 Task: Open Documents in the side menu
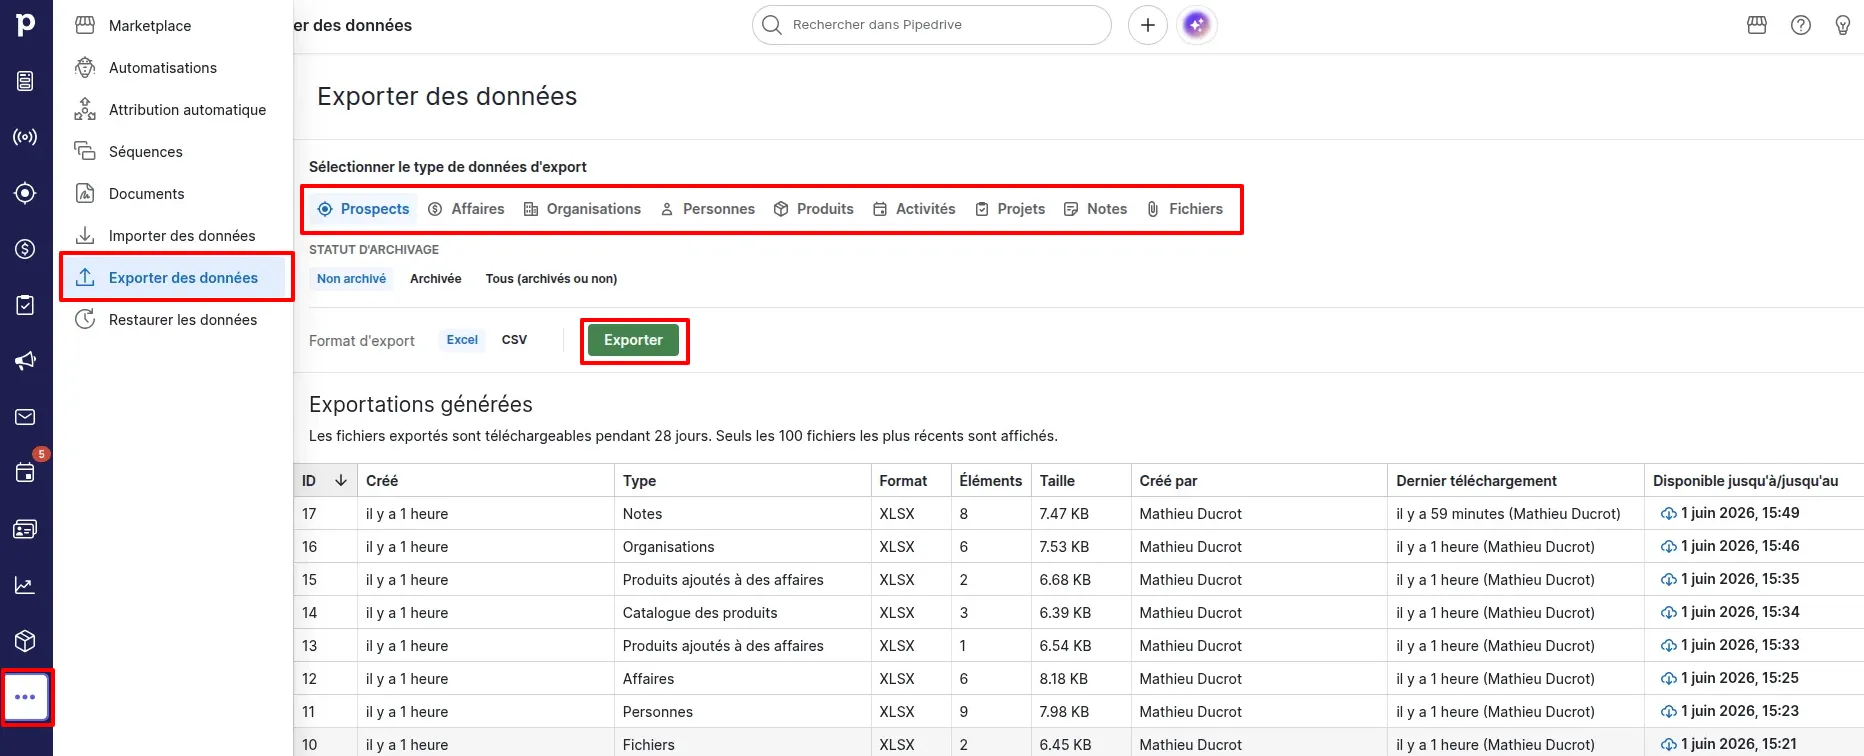point(174,194)
